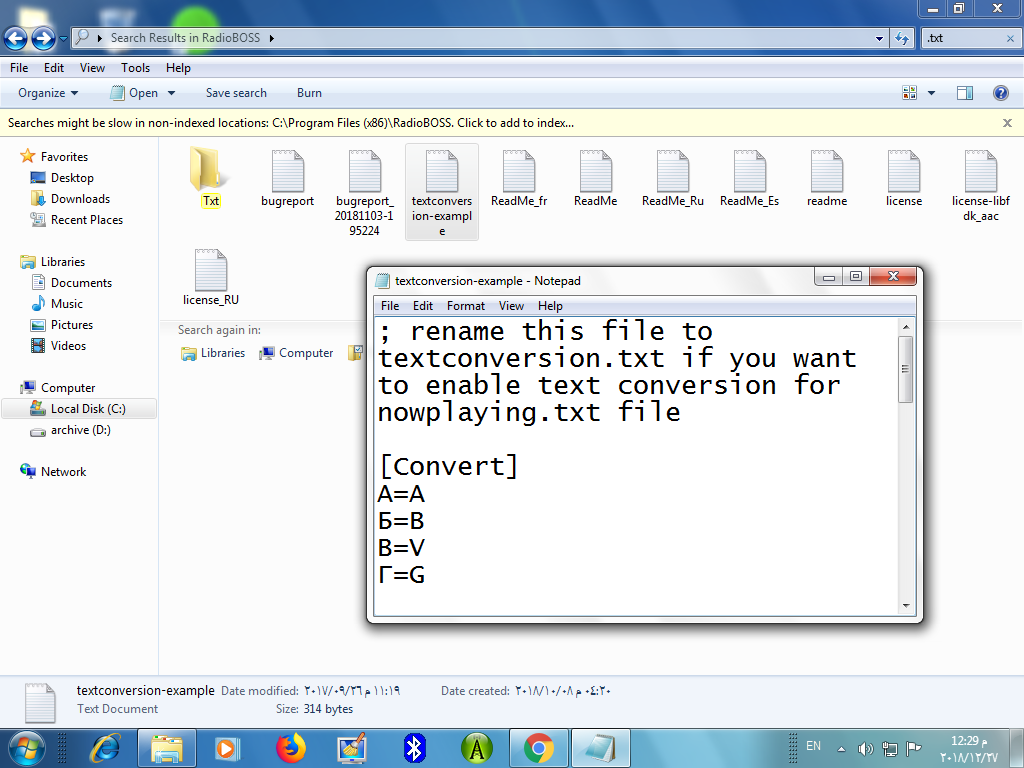Select Recent Places in sidebar

[x=77, y=220]
